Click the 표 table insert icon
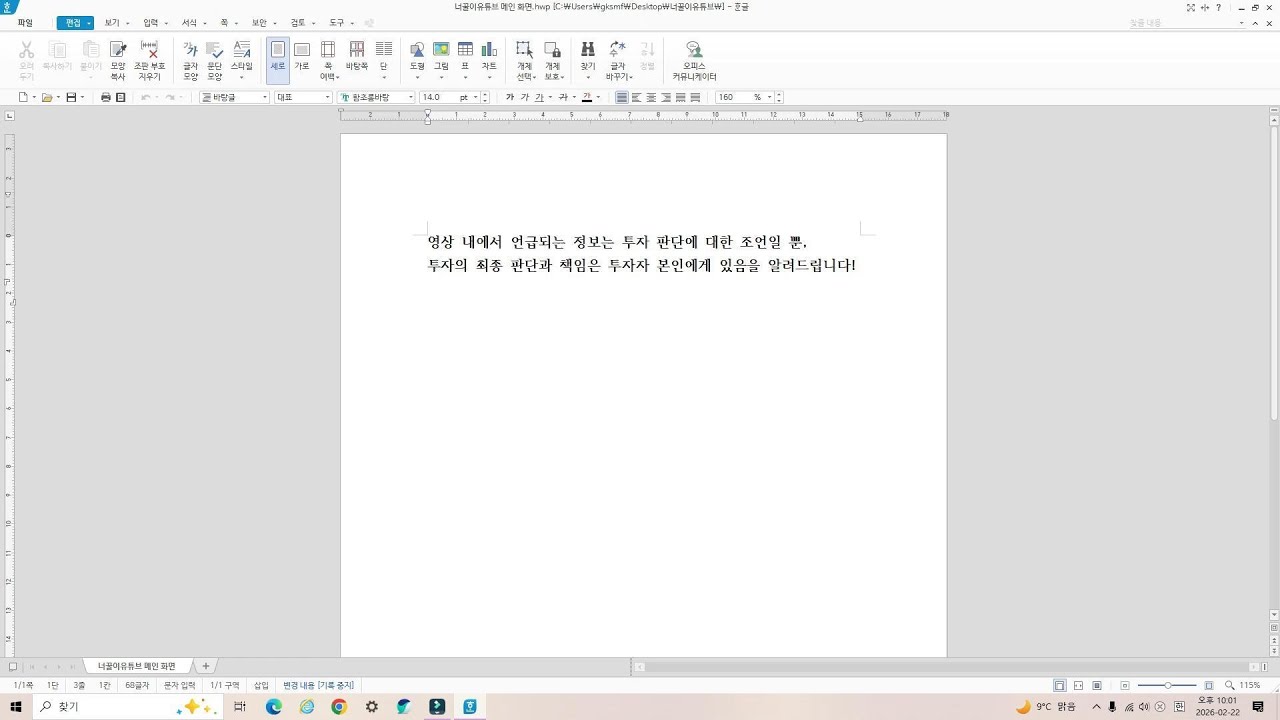 (465, 60)
